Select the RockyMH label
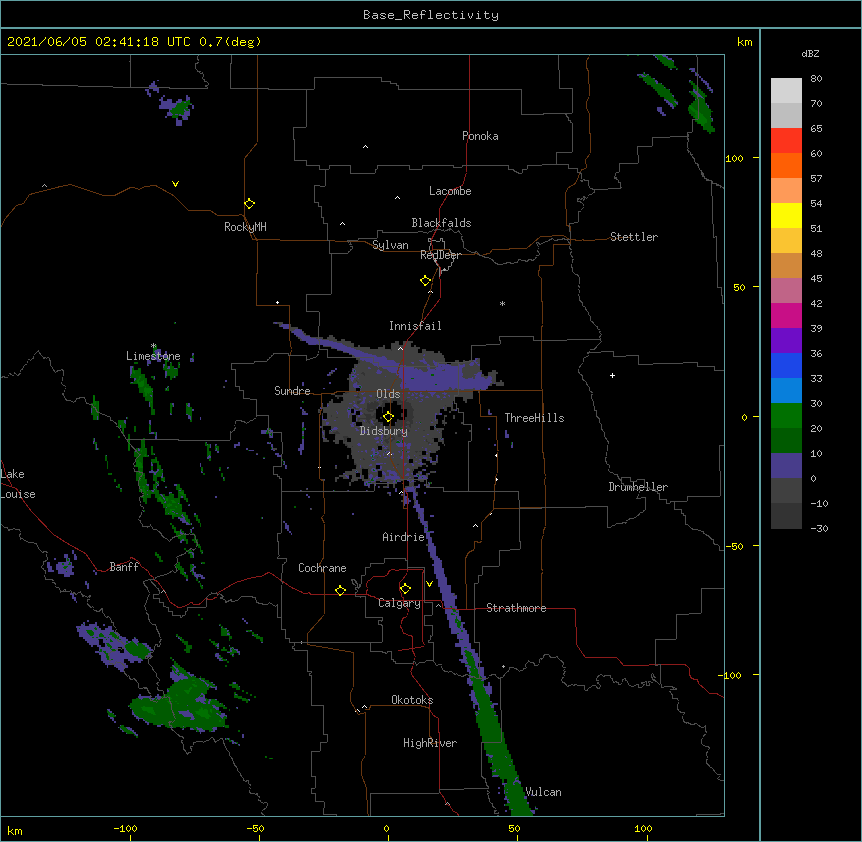This screenshot has height=842, width=862. tap(245, 227)
